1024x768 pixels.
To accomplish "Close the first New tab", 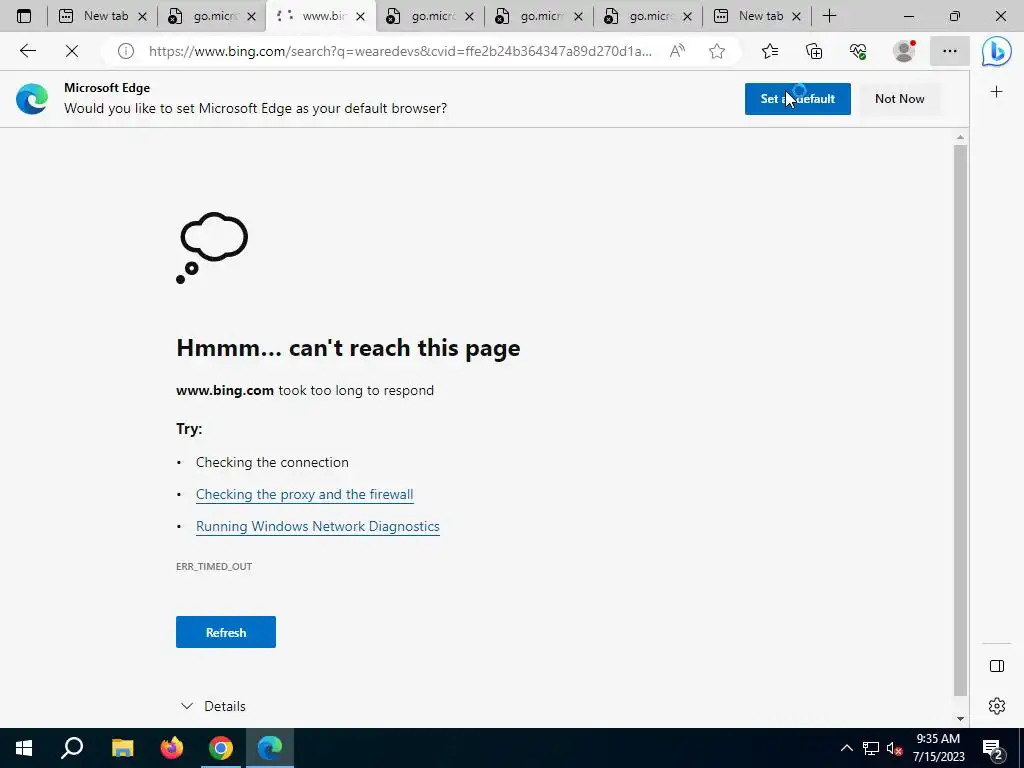I will coord(142,17).
